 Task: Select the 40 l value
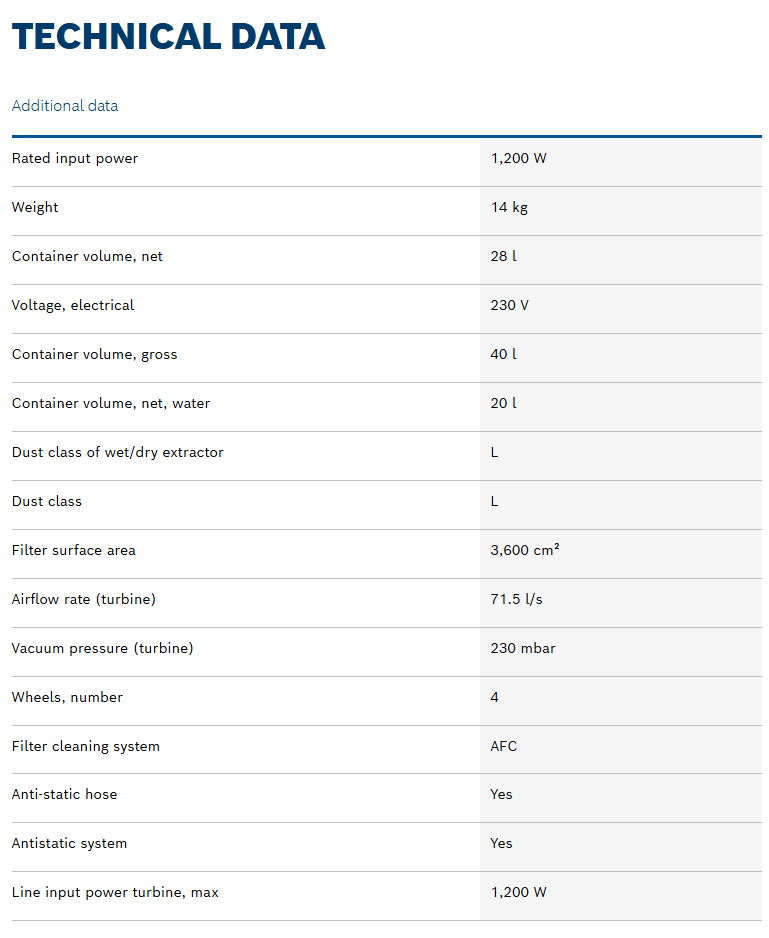(x=503, y=354)
